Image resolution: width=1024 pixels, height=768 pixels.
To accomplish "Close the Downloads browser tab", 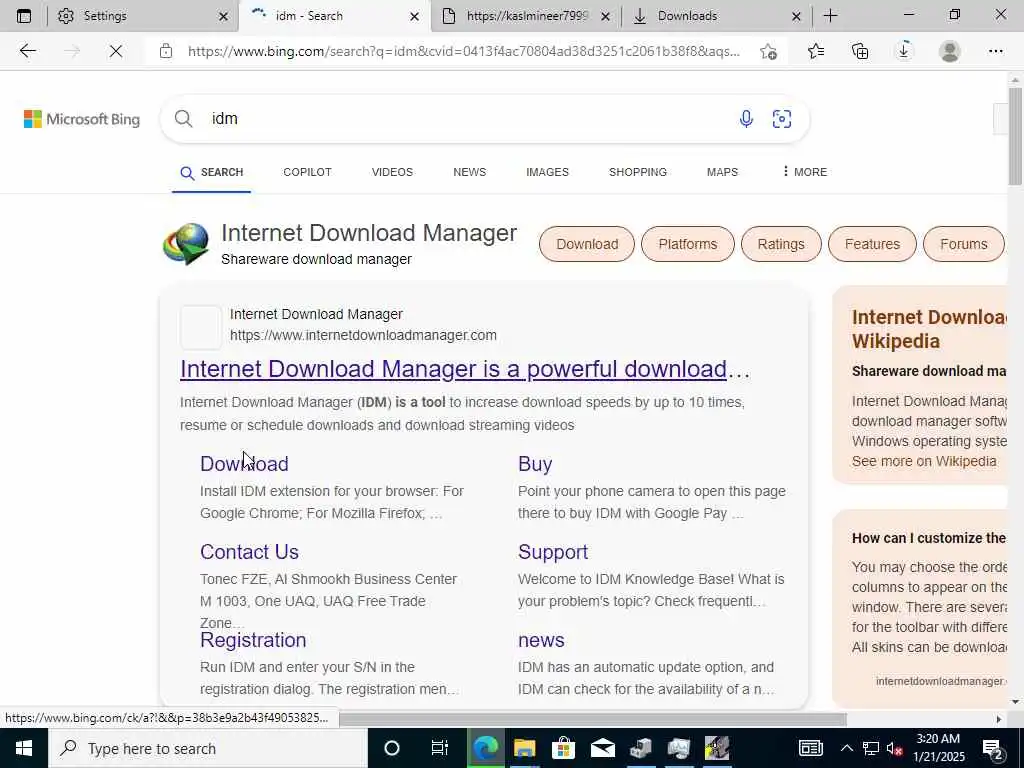I will click(x=796, y=16).
